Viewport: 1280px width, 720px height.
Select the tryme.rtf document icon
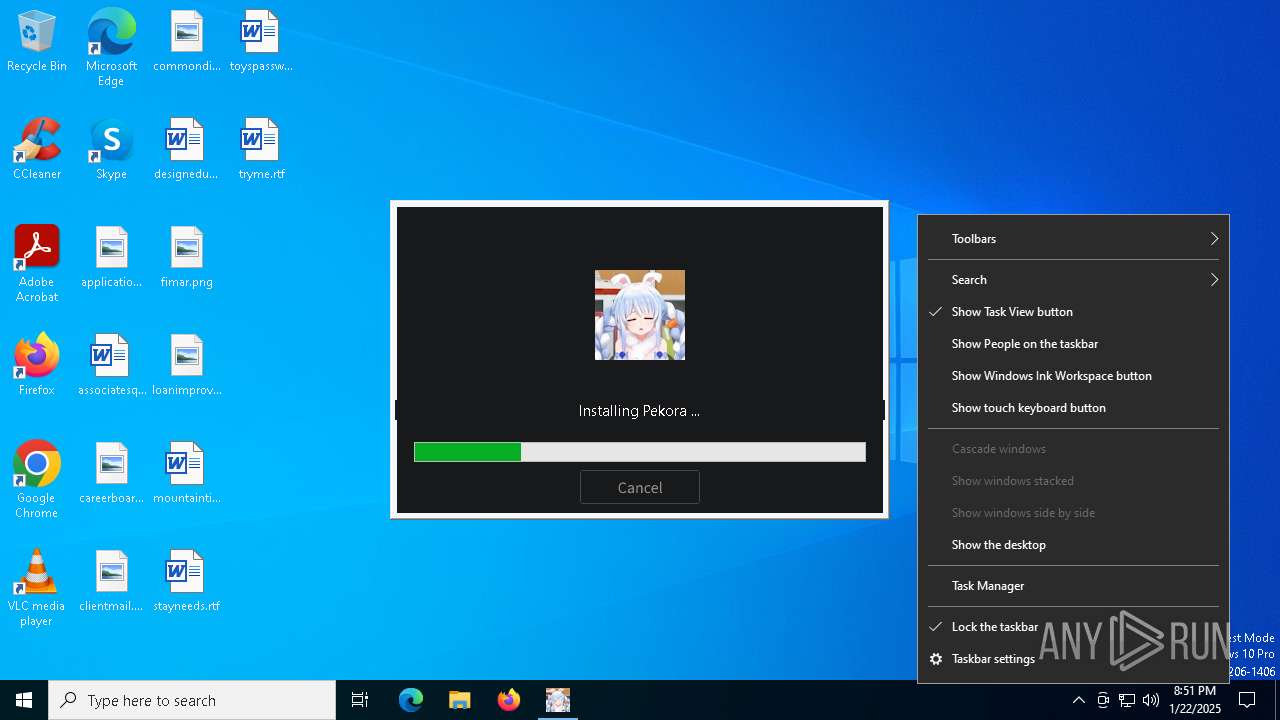click(260, 150)
